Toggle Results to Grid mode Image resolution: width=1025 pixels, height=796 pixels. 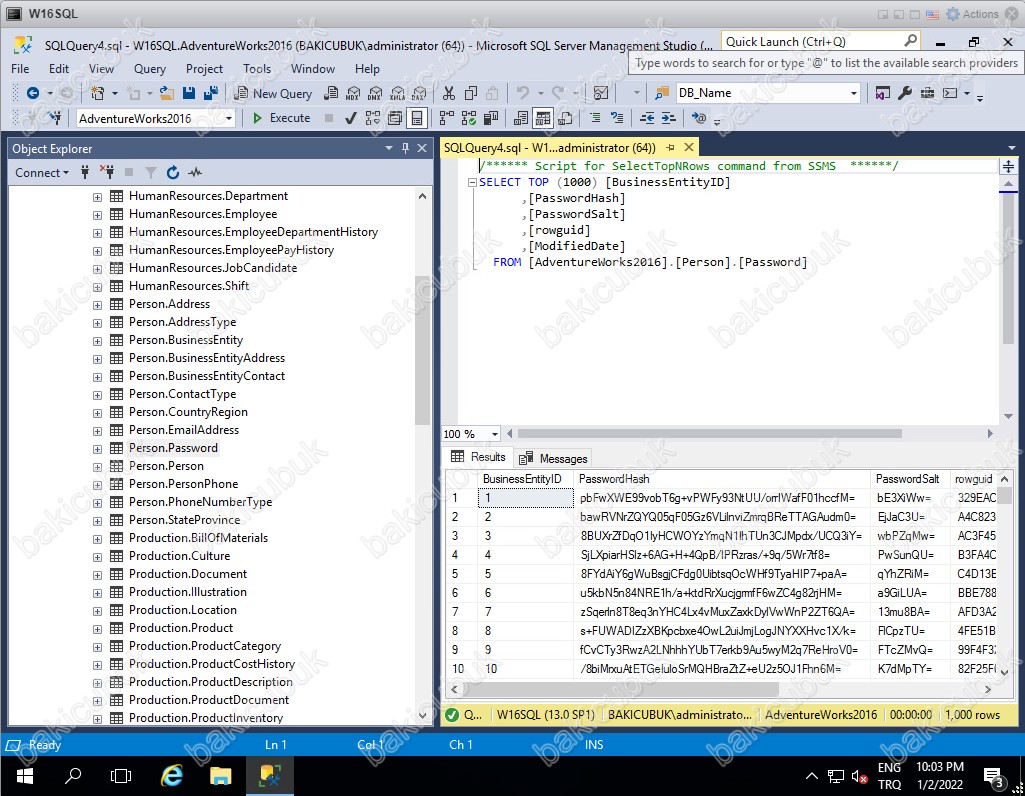coord(543,118)
